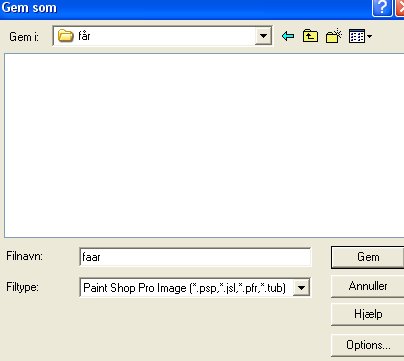This screenshot has width=404, height=361.
Task: Open the View menu icon
Action: [360, 36]
